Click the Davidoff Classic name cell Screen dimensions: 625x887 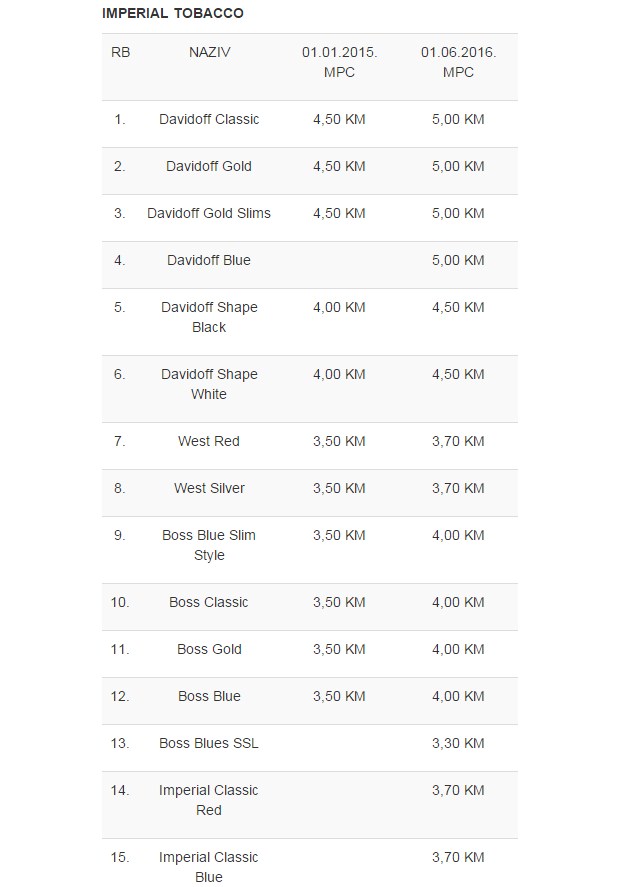click(209, 119)
